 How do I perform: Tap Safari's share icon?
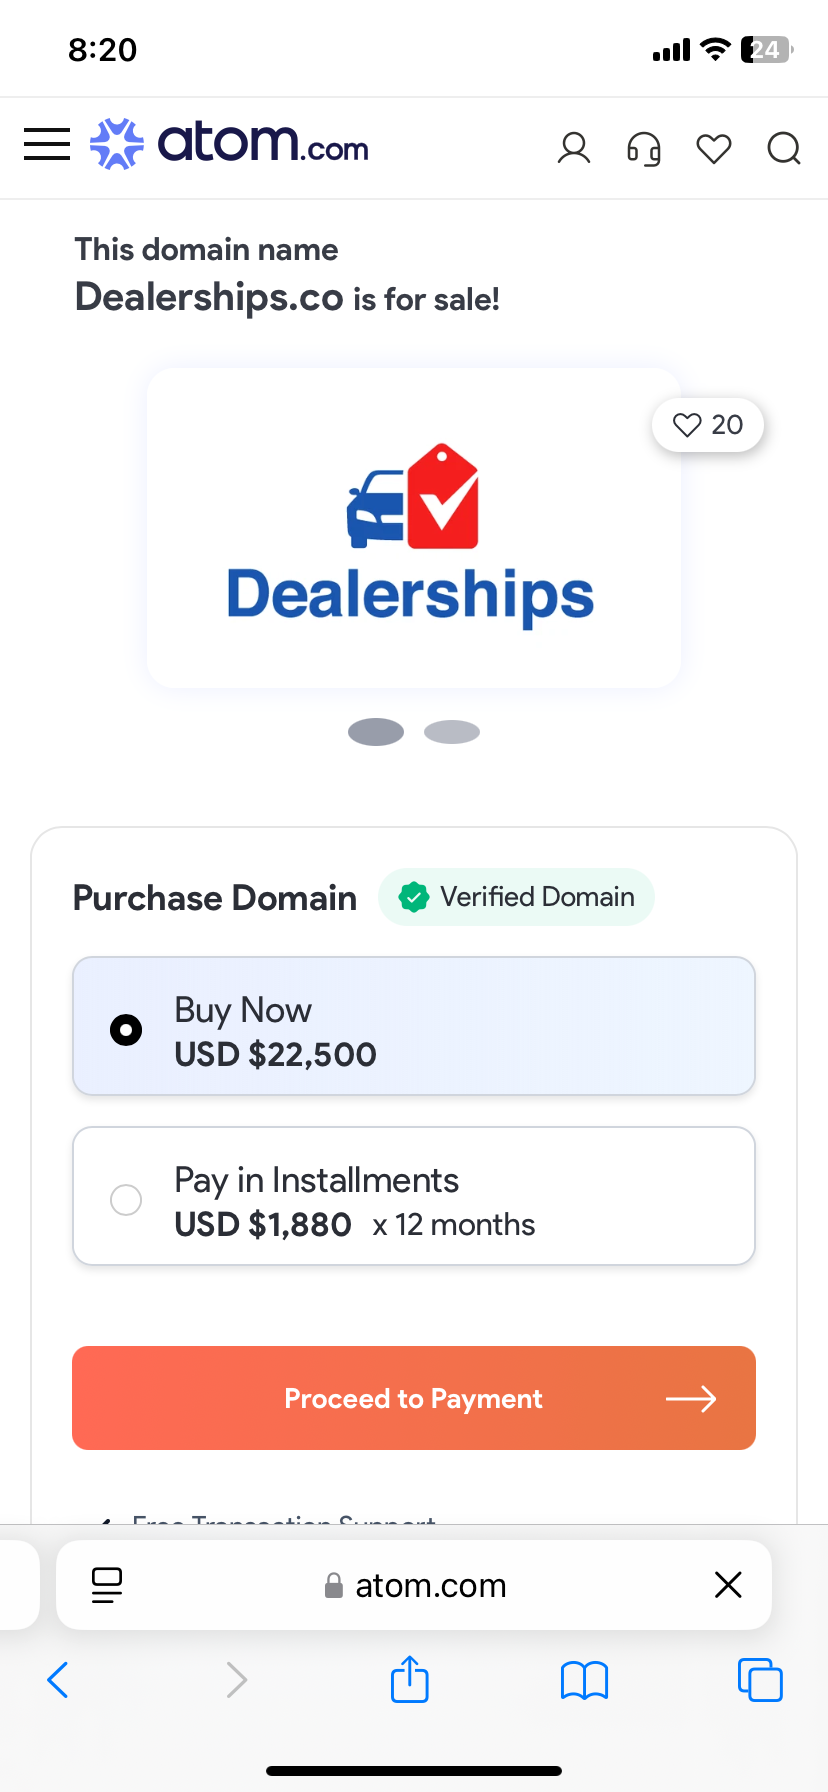[x=410, y=1679]
